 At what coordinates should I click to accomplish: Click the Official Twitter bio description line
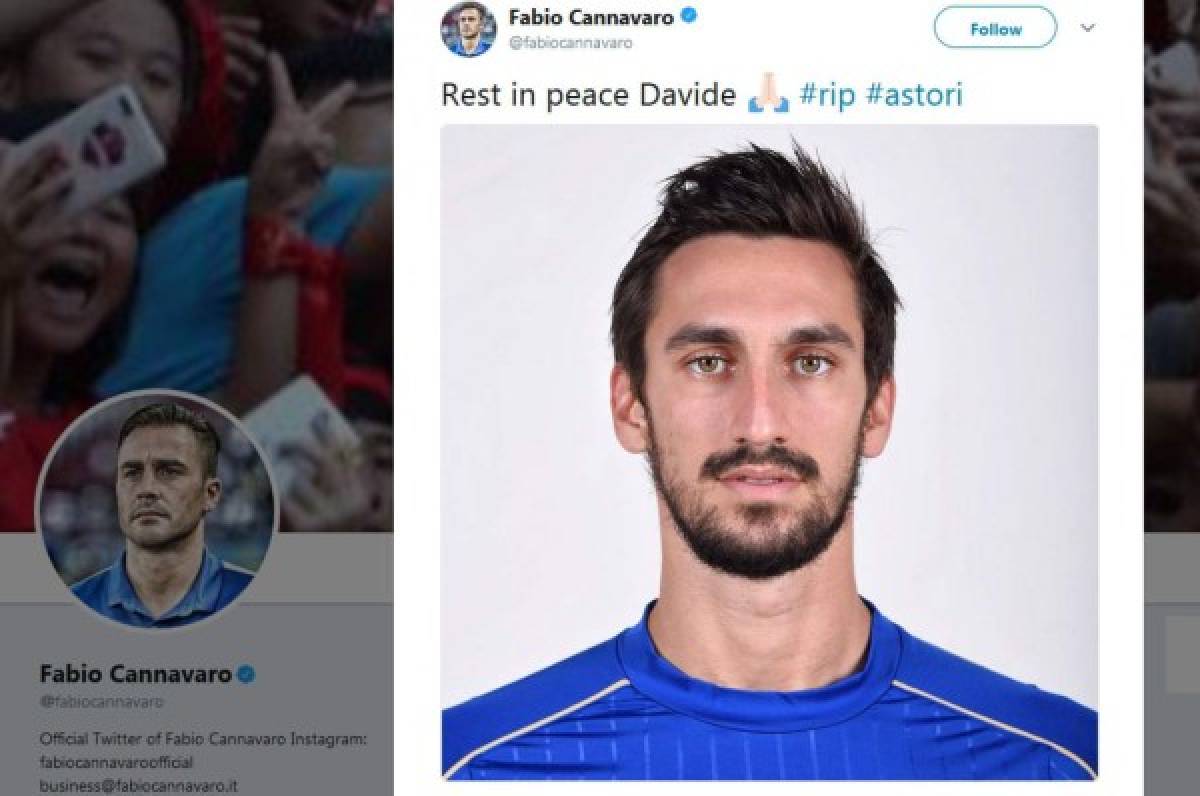pyautogui.click(x=204, y=739)
